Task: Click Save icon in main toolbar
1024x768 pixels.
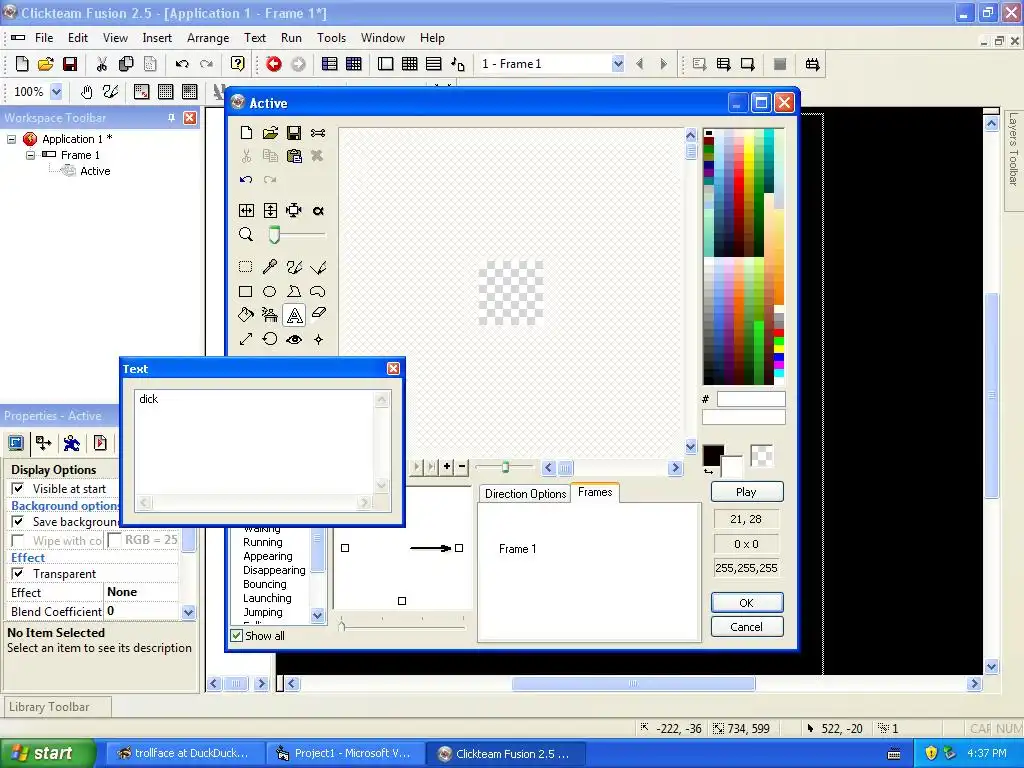Action: click(70, 63)
